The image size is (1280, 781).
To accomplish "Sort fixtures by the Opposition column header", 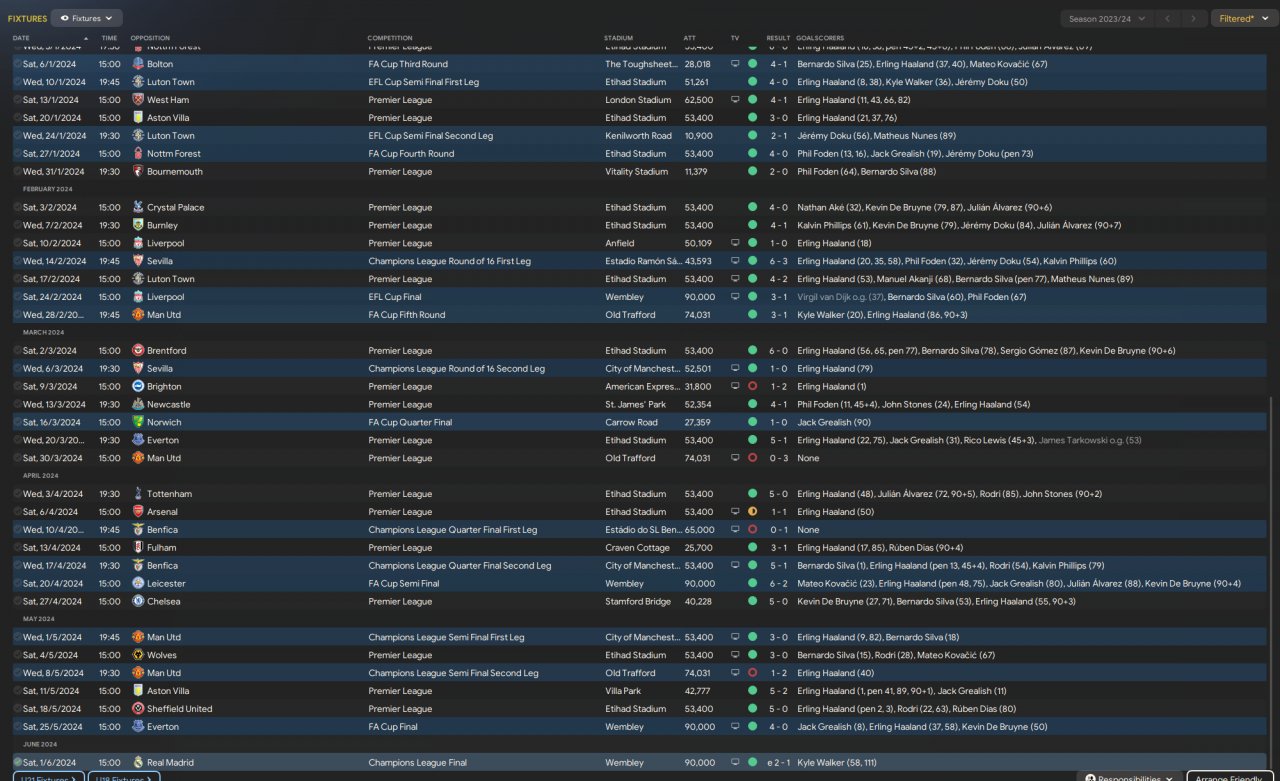I will 150,38.
